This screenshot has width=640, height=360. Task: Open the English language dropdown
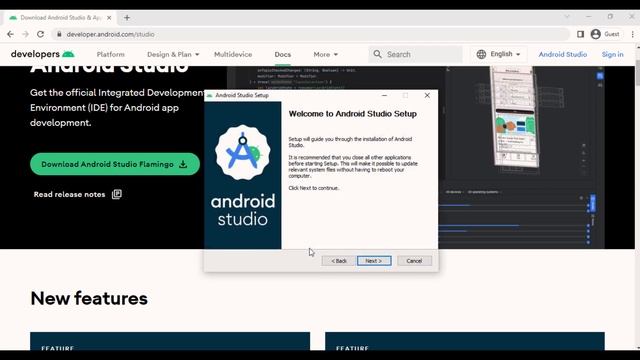click(499, 54)
